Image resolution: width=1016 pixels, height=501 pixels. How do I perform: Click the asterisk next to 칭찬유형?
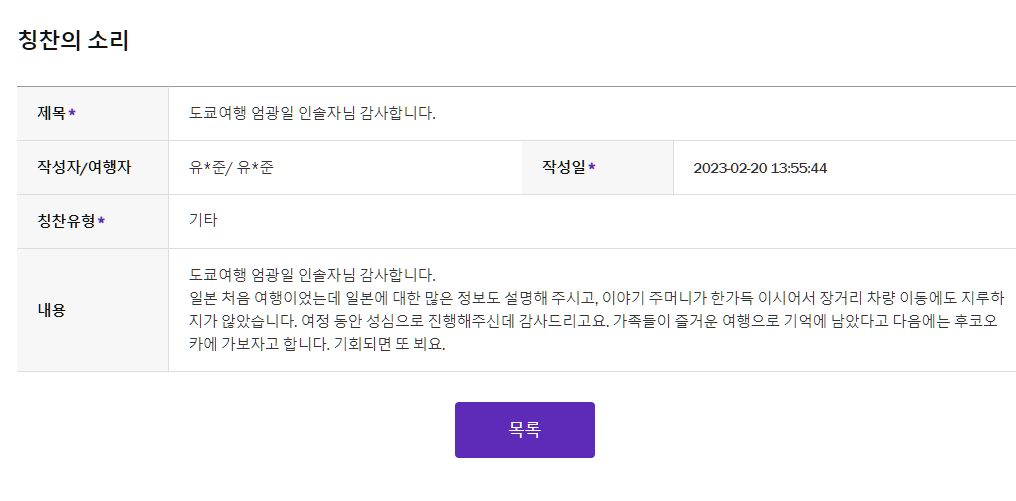[102, 222]
